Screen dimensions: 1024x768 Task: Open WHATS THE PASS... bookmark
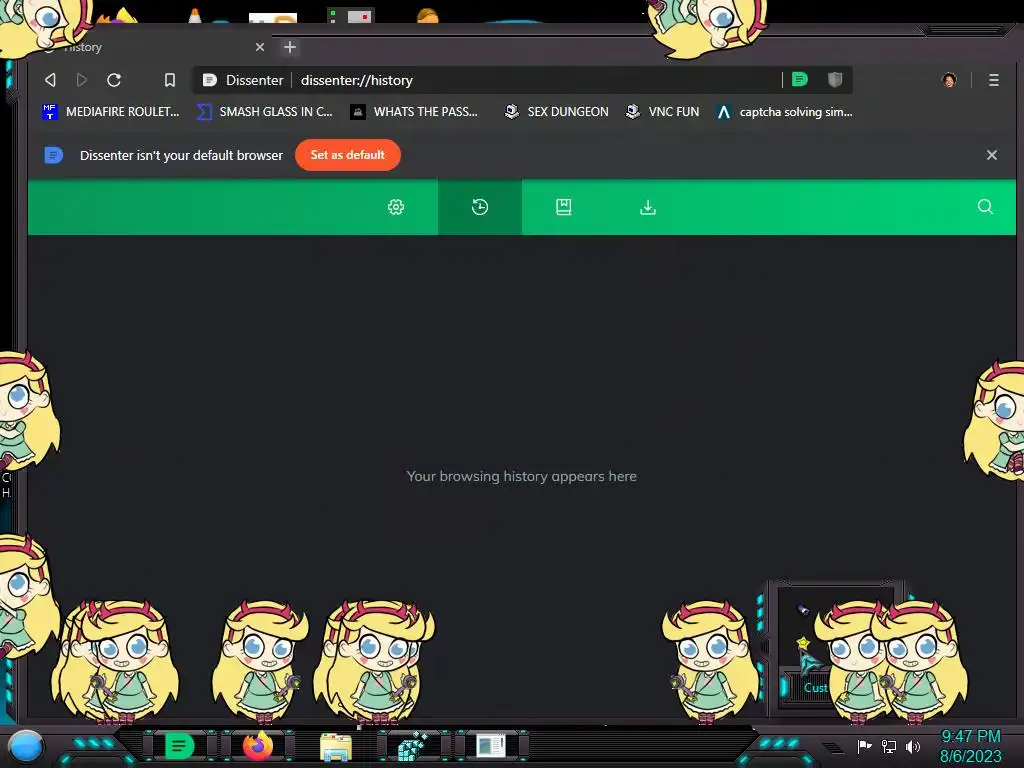414,112
